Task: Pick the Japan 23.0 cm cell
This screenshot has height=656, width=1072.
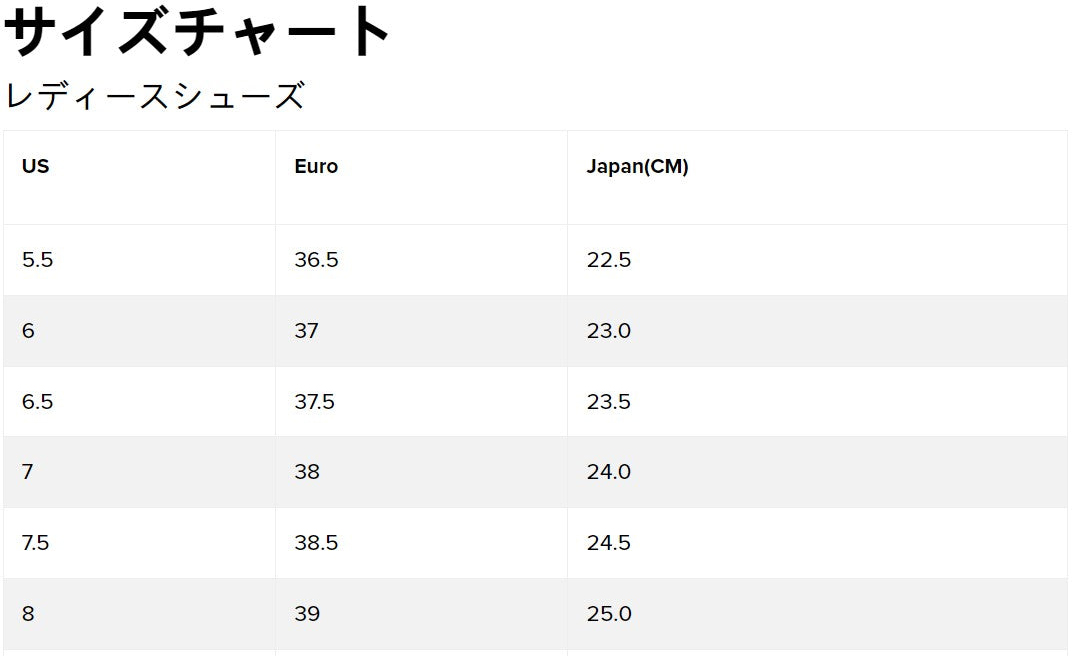Action: [x=609, y=331]
